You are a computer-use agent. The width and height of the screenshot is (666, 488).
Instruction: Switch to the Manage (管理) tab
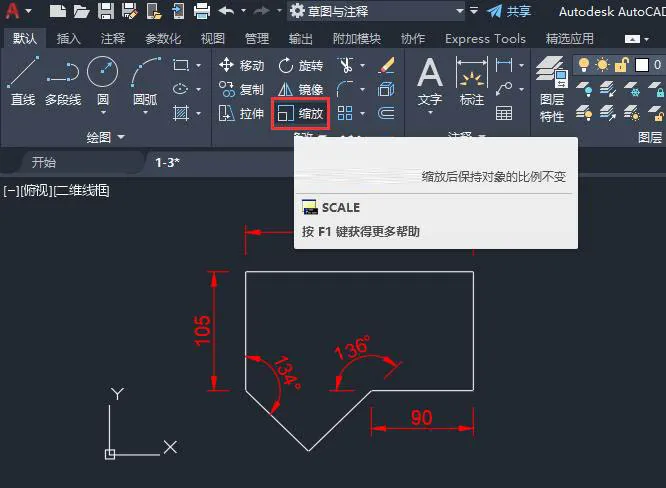click(x=257, y=39)
